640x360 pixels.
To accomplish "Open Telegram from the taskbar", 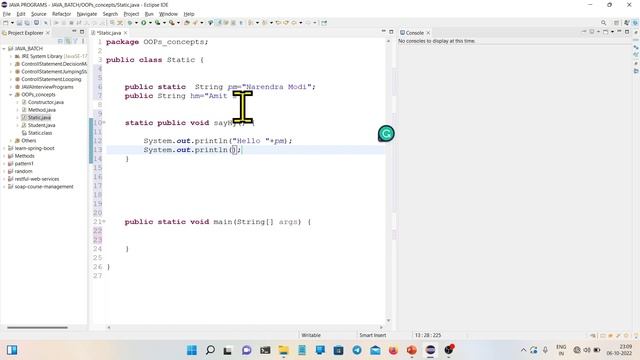I will (x=357, y=350).
